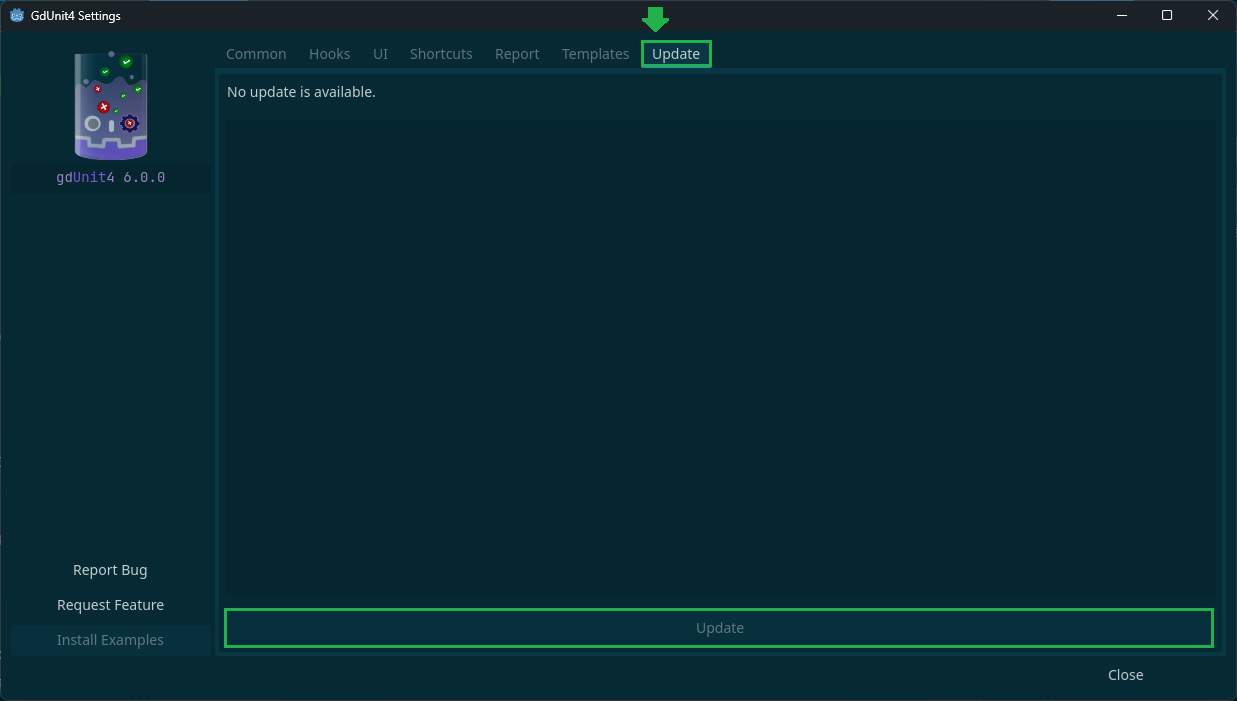Click the Report Bug link
This screenshot has width=1237, height=701.
click(x=110, y=569)
